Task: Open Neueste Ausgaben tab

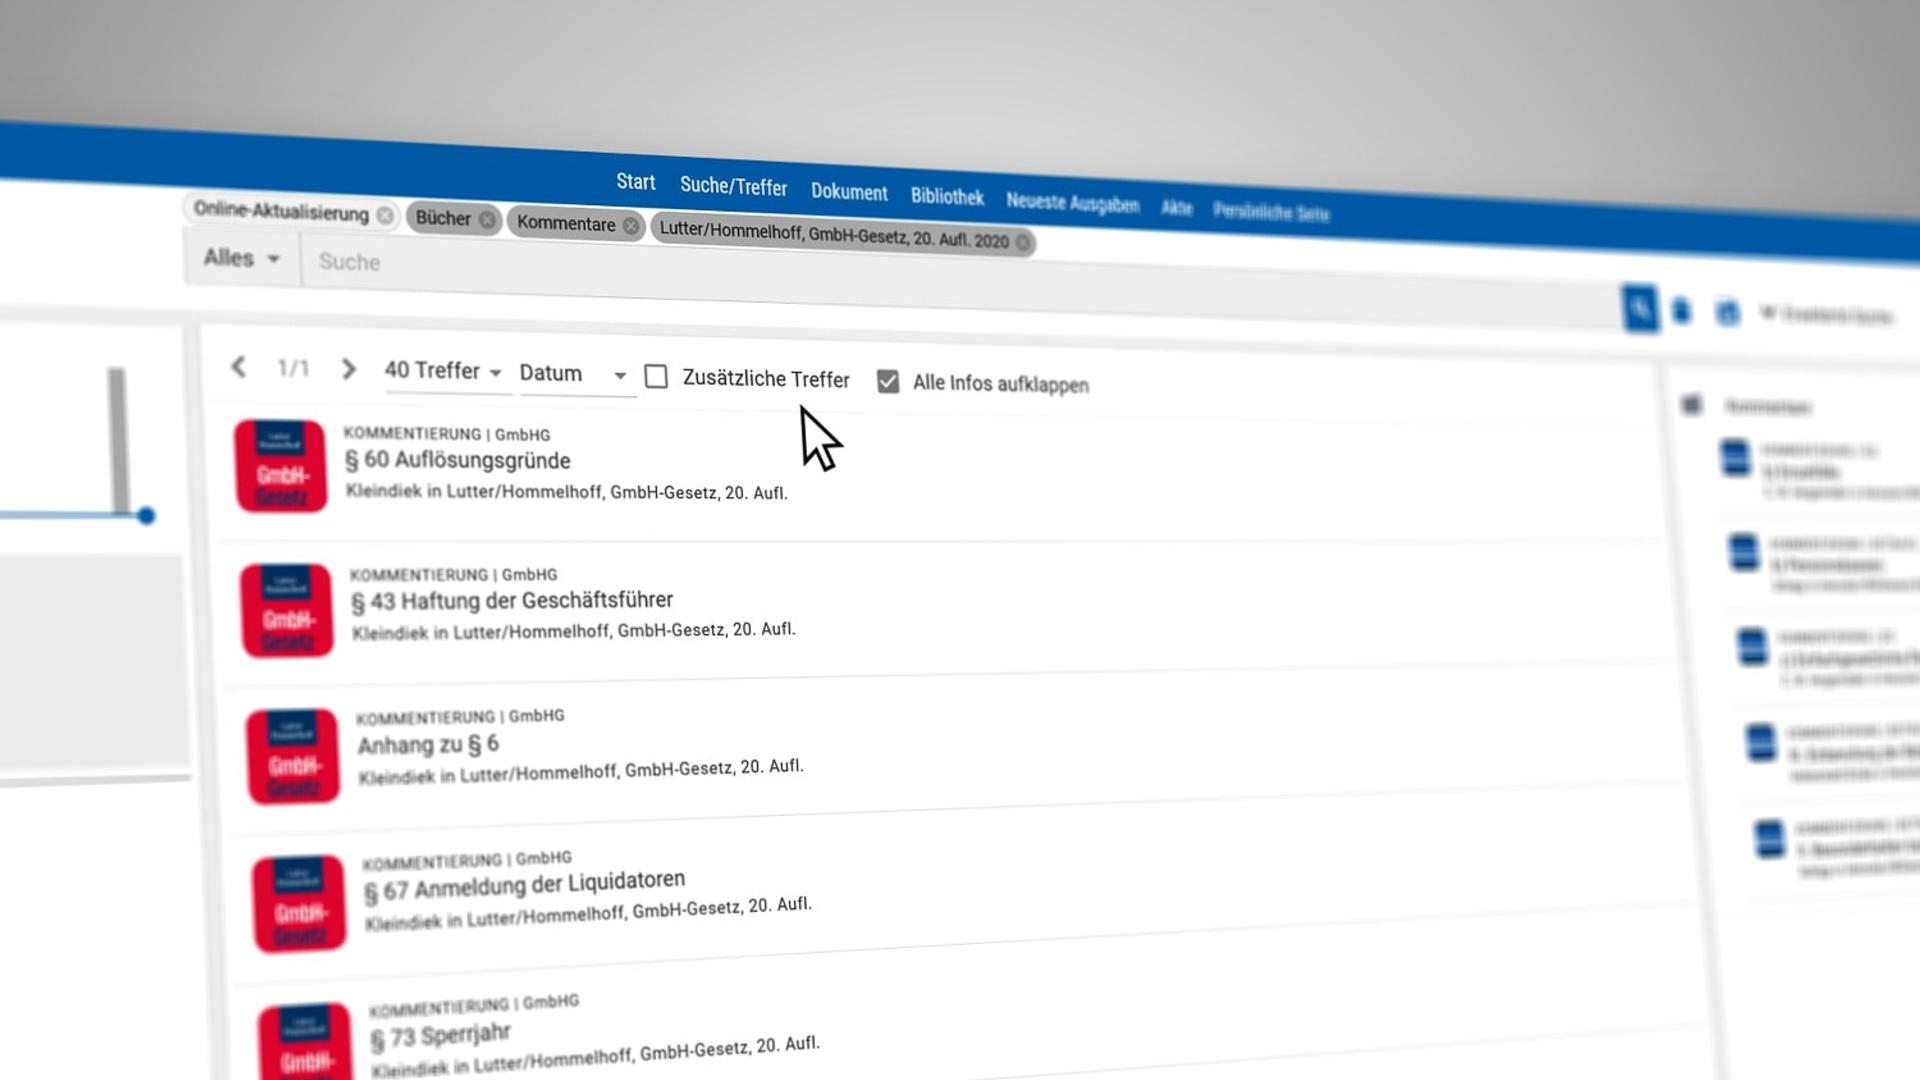Action: pos(1071,203)
